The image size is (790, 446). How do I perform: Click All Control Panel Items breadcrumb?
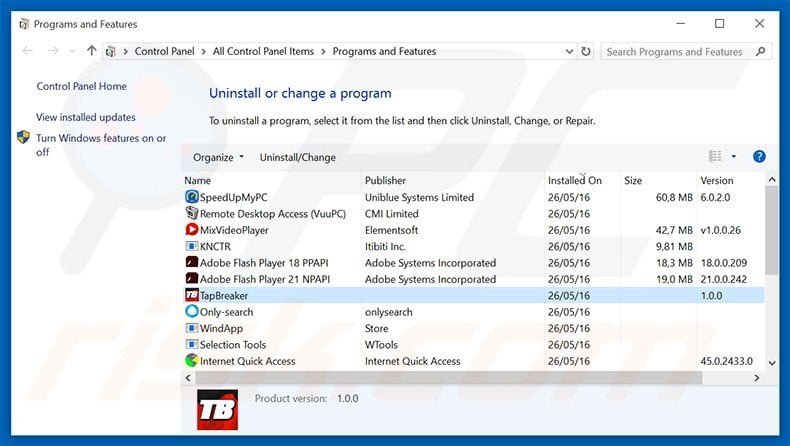coord(263,51)
